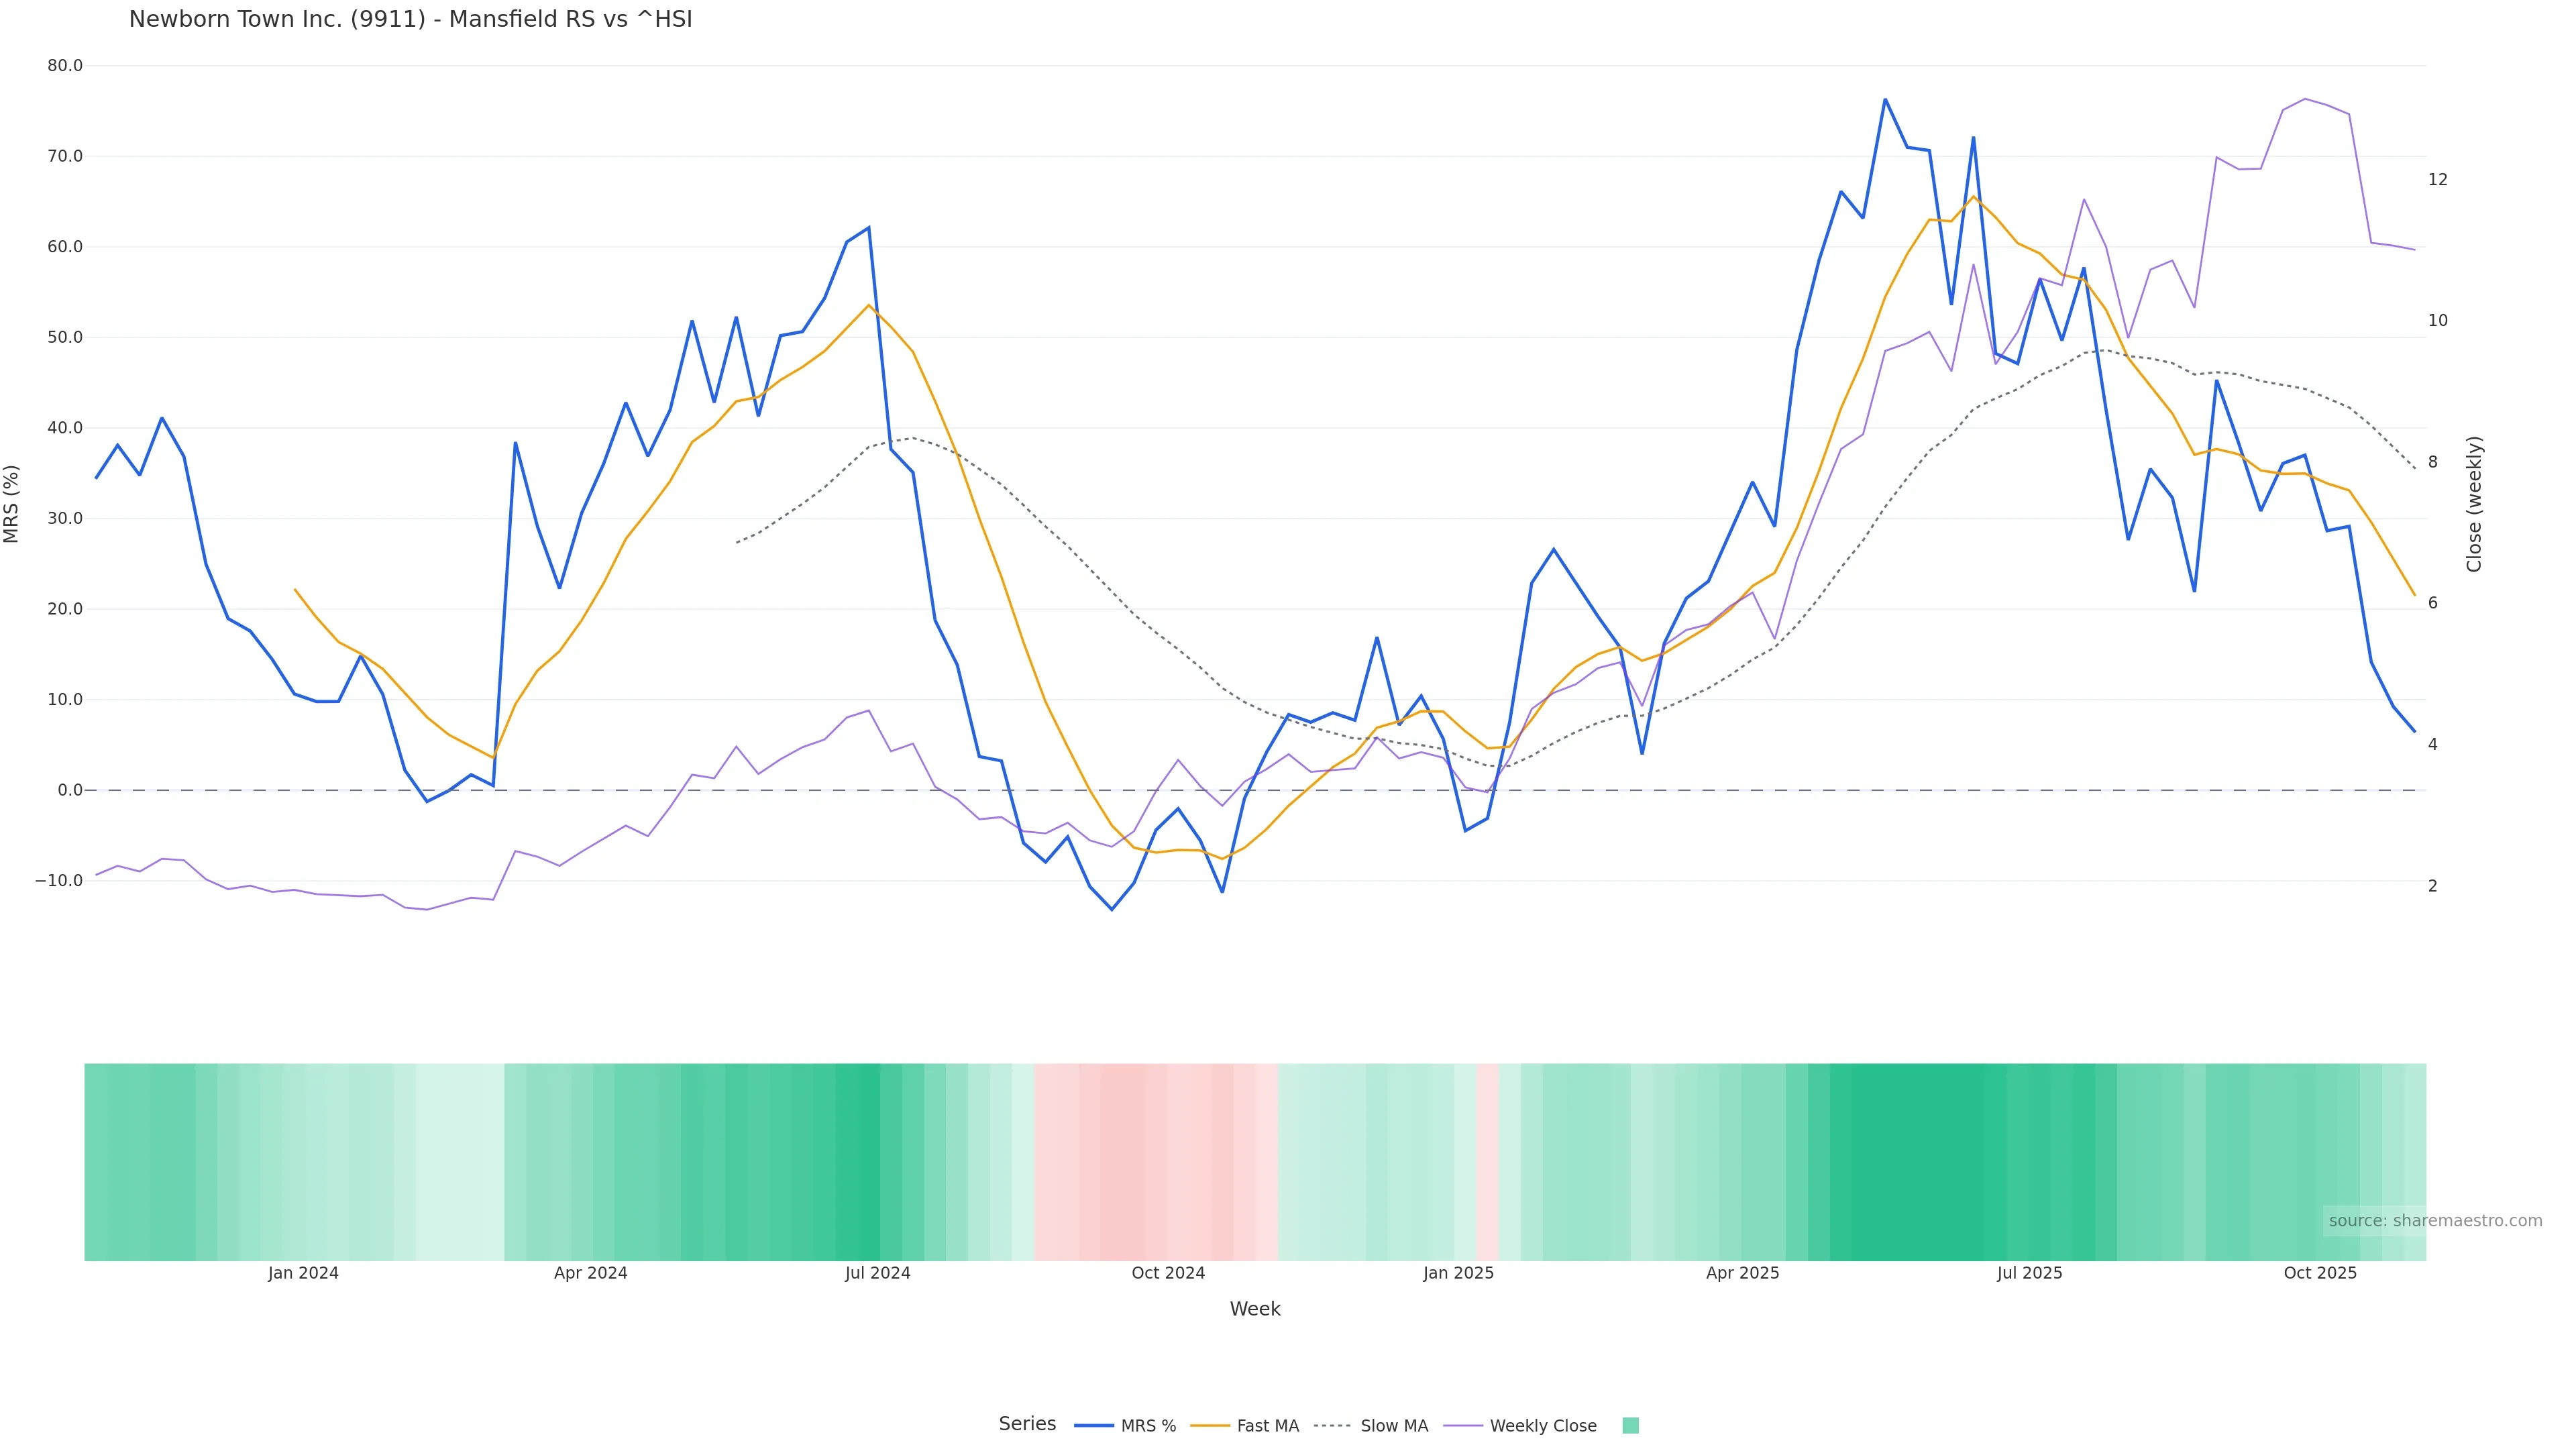This screenshot has height=1449, width=2576.
Task: Click the Apr 2025 x-axis tick label
Action: tap(1742, 1274)
